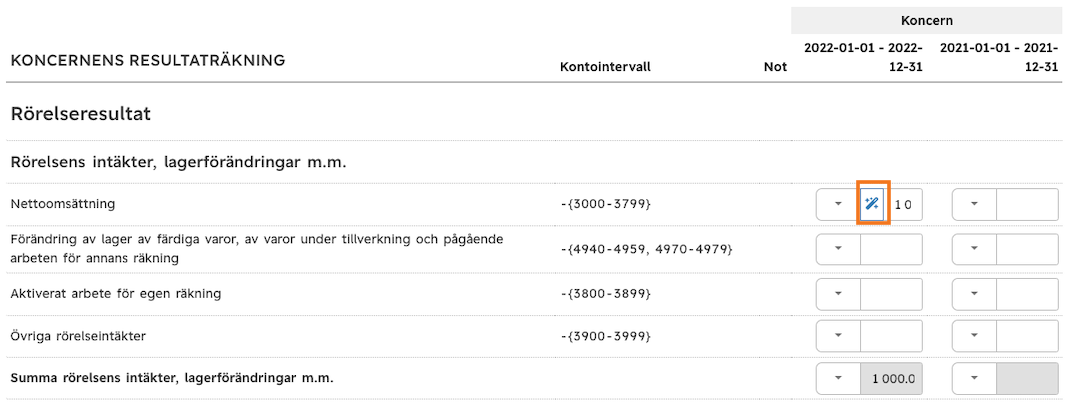The height and width of the screenshot is (409, 1072).
Task: Click Nettoomsättning 2022 value field
Action: [x=904, y=204]
